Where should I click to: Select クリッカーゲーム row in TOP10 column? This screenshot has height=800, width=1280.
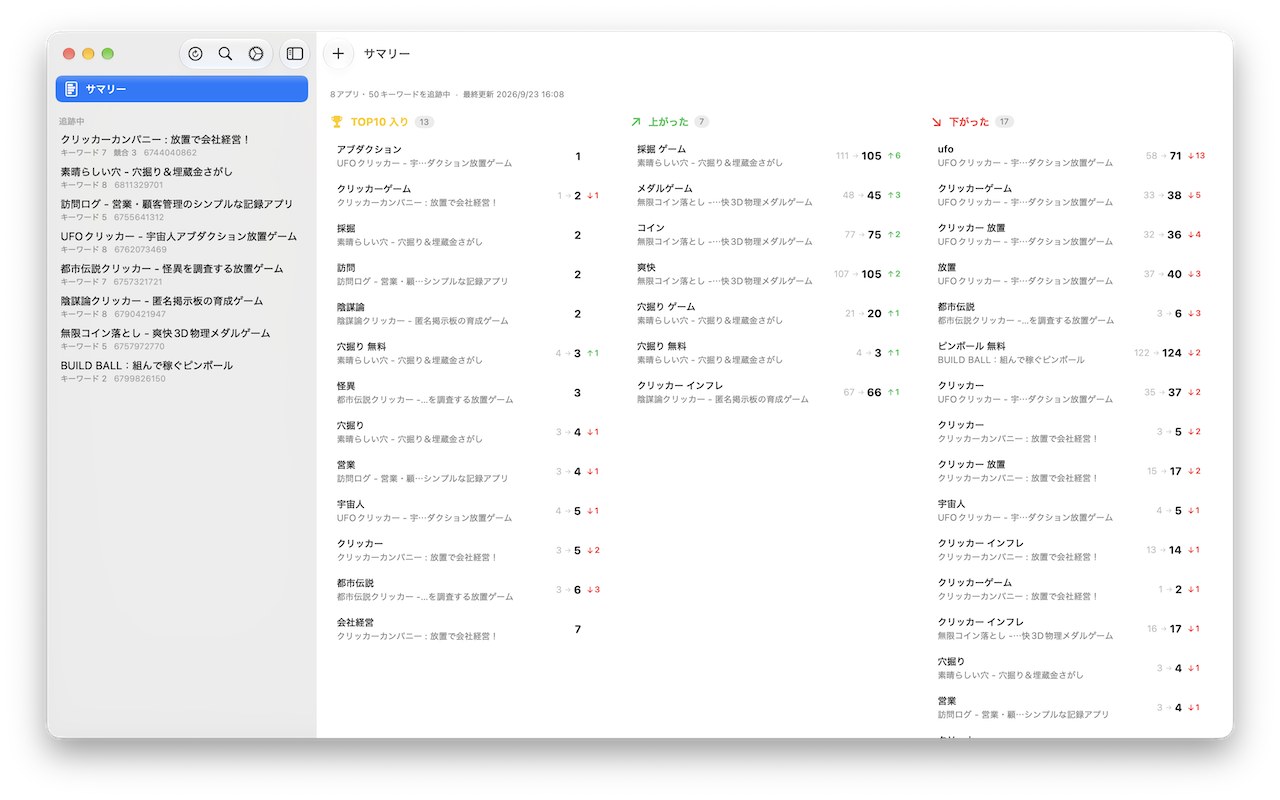[467, 195]
